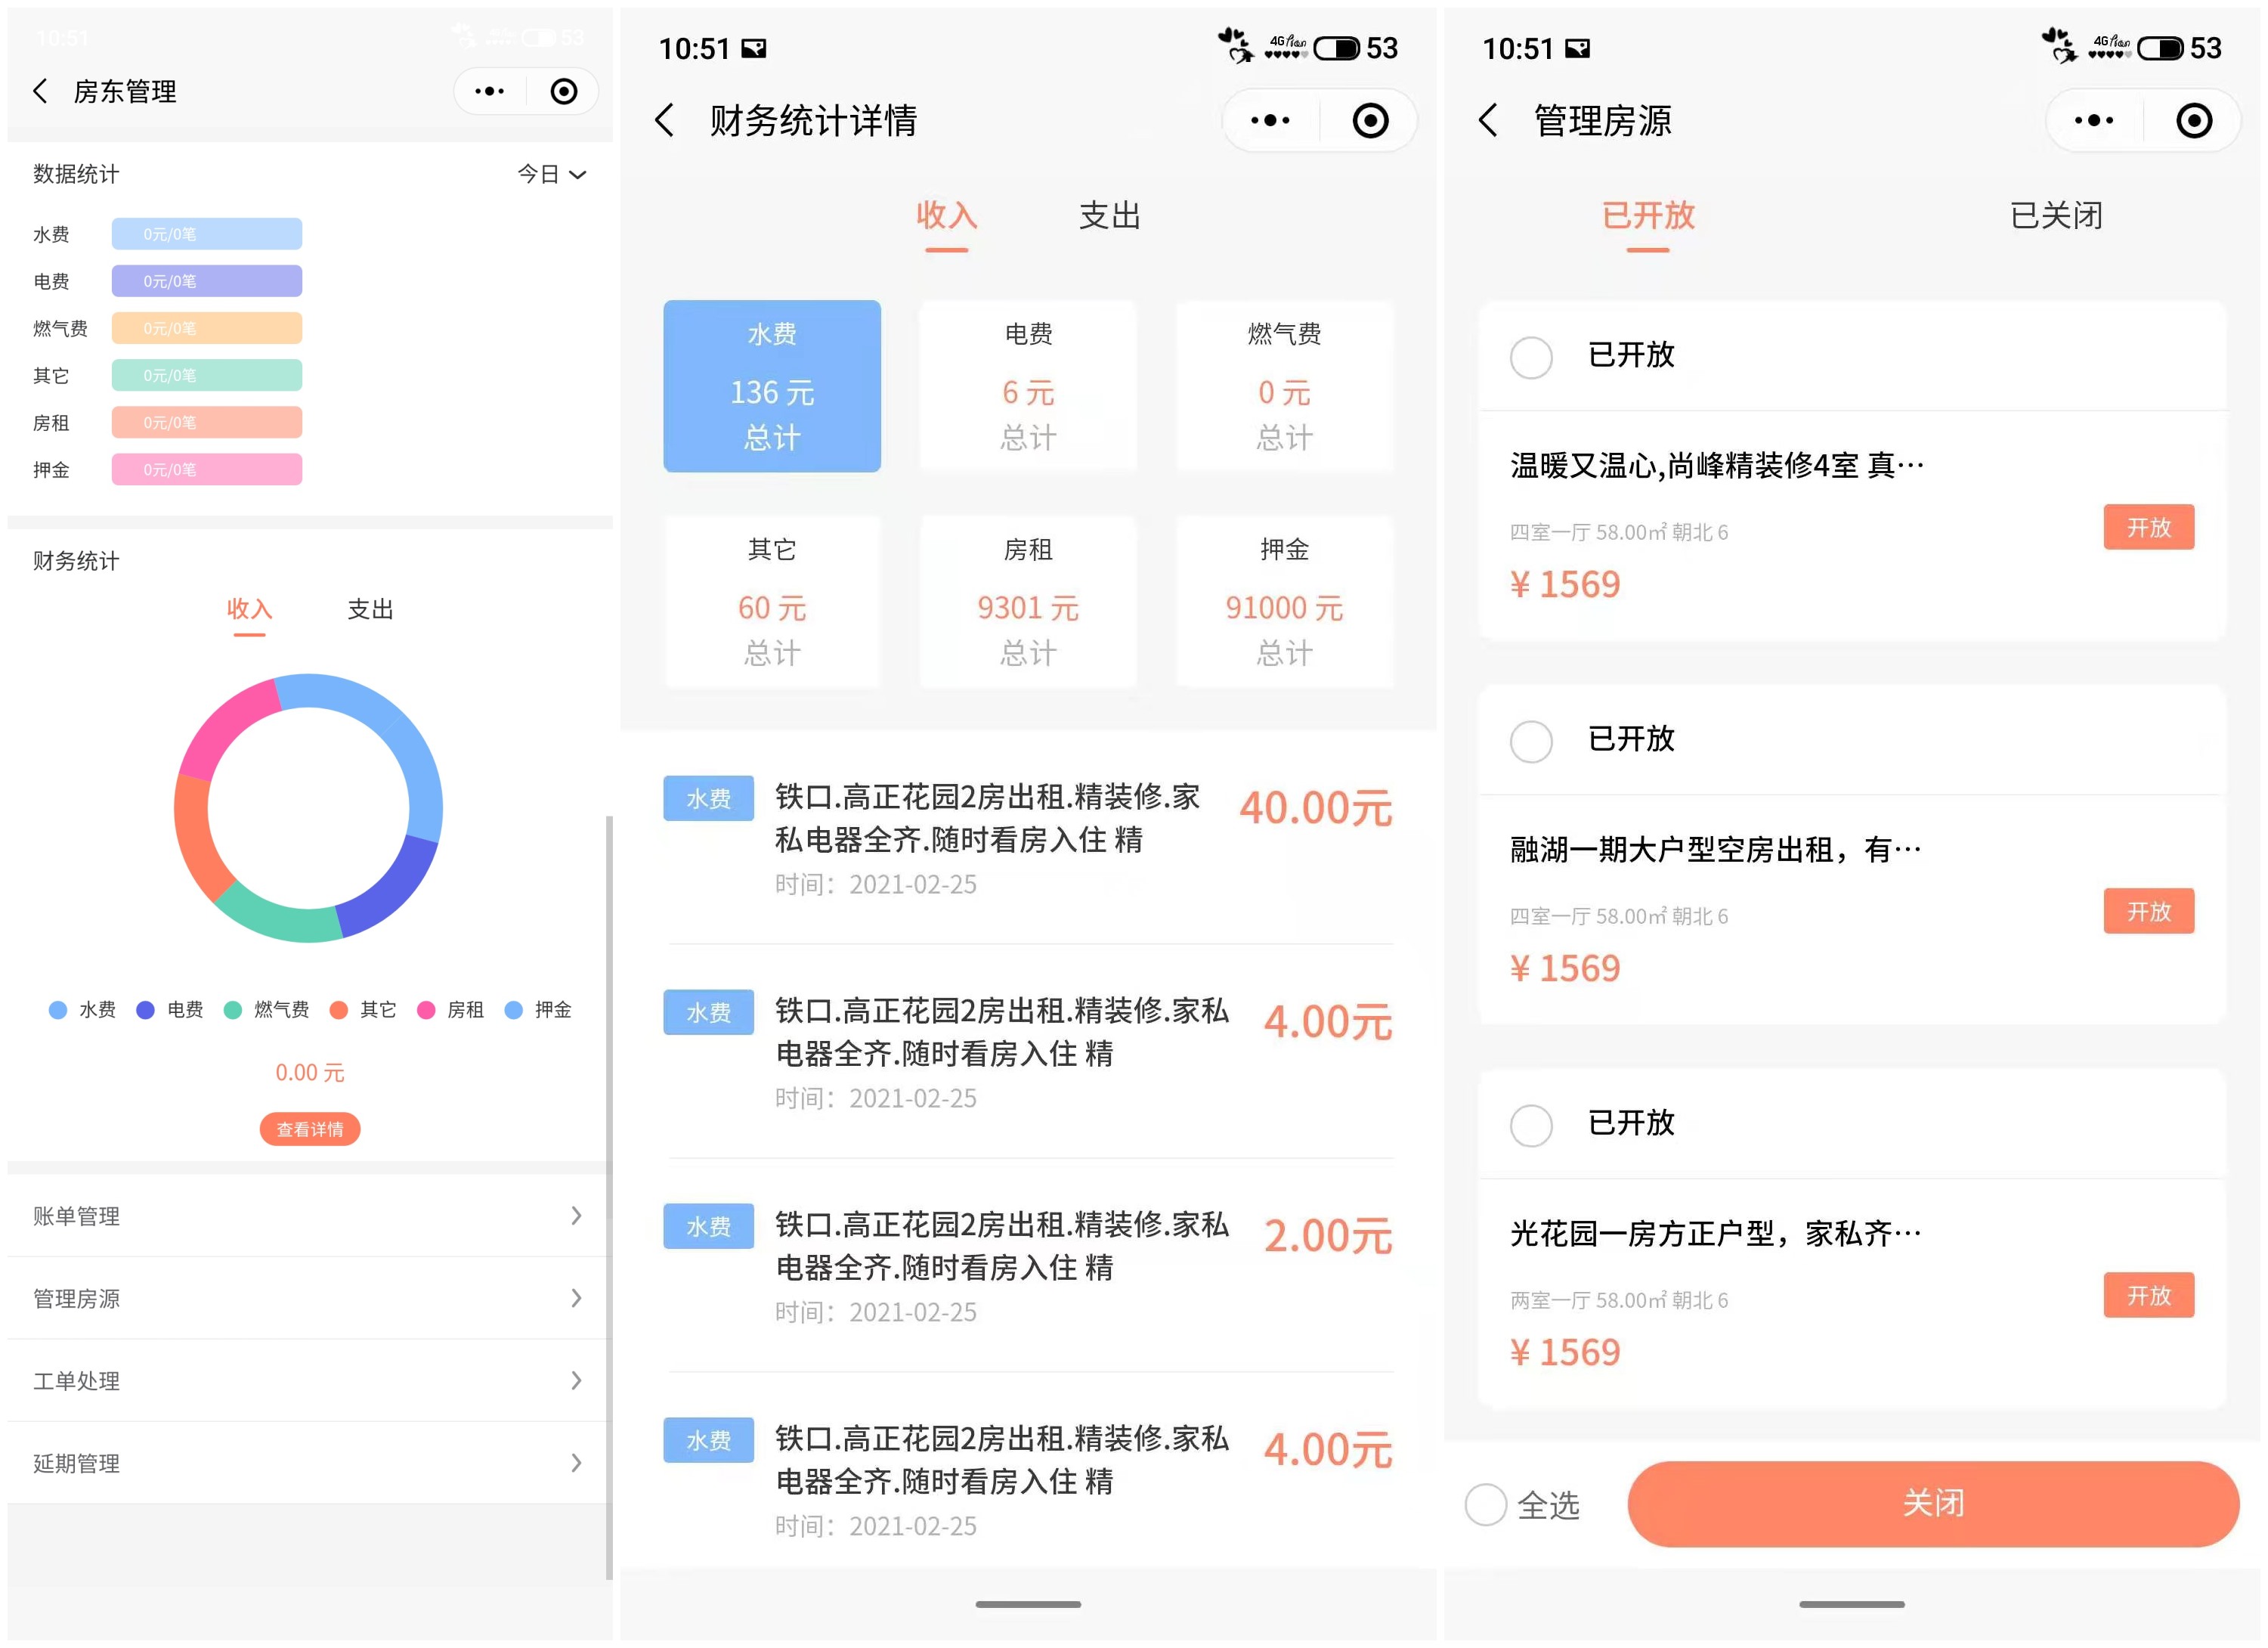2268x1648 pixels.
Task: Click the 房租 0元/0笔 salmon statistics bar
Action: 207,422
